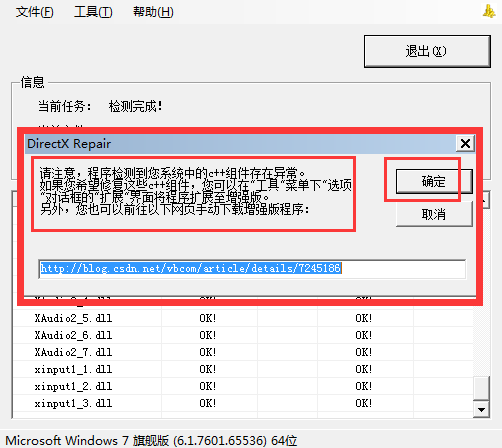
Task: Click the Microsoft Windows 7 旗舰版 status bar
Action: tap(151, 440)
